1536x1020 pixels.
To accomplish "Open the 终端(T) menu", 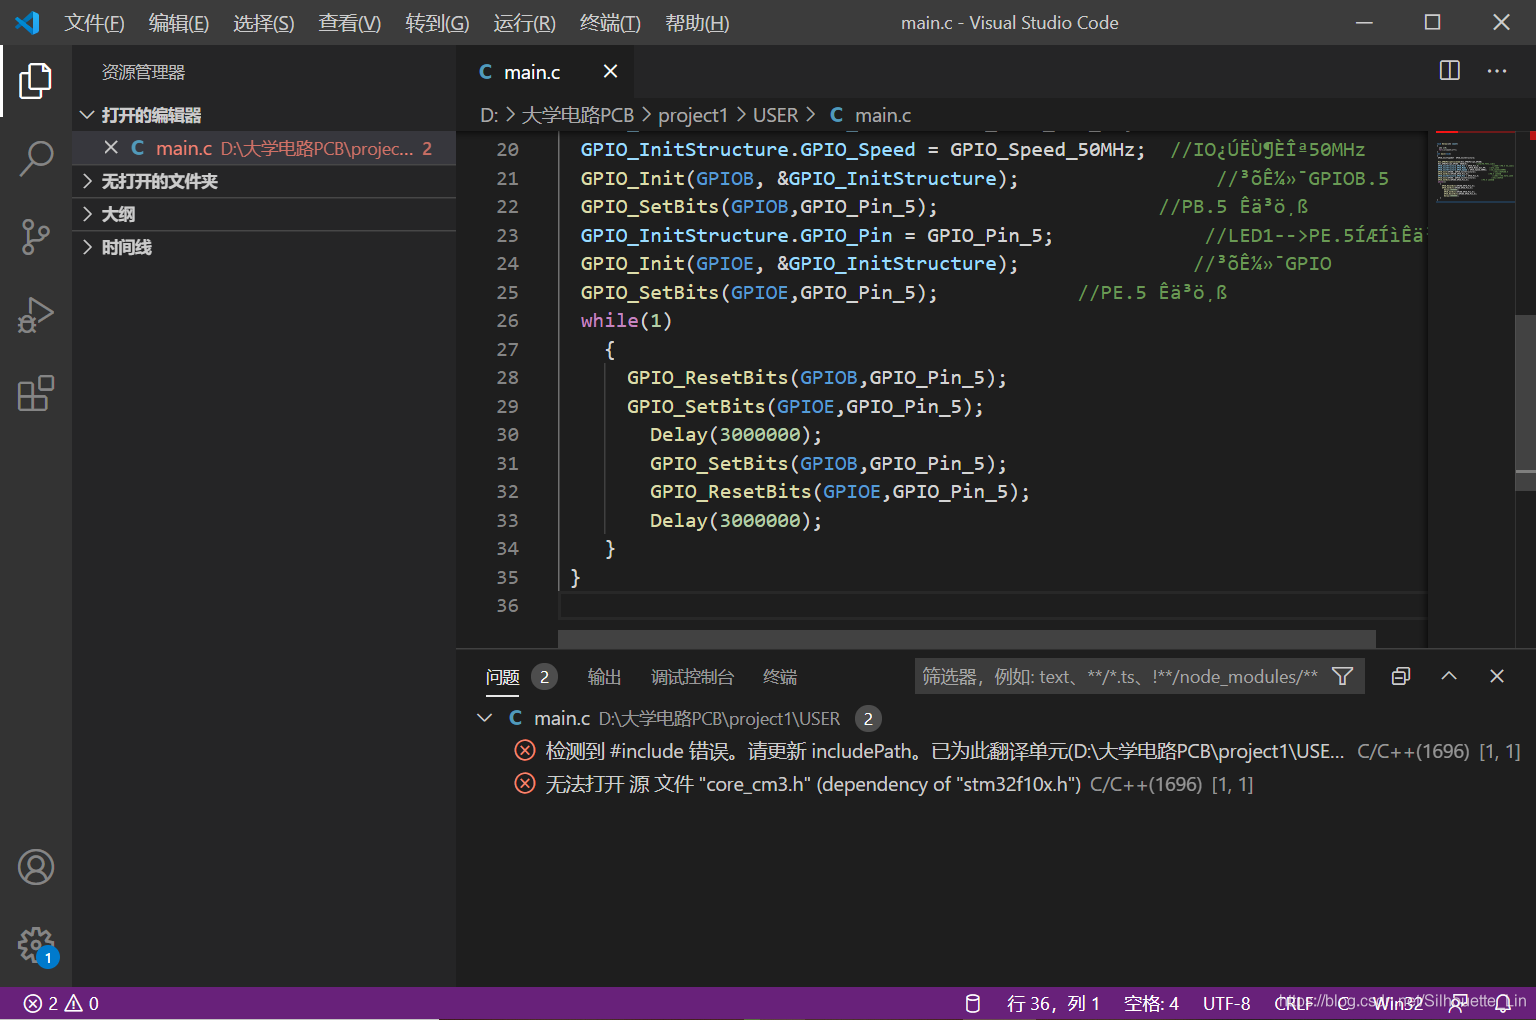I will click(610, 22).
